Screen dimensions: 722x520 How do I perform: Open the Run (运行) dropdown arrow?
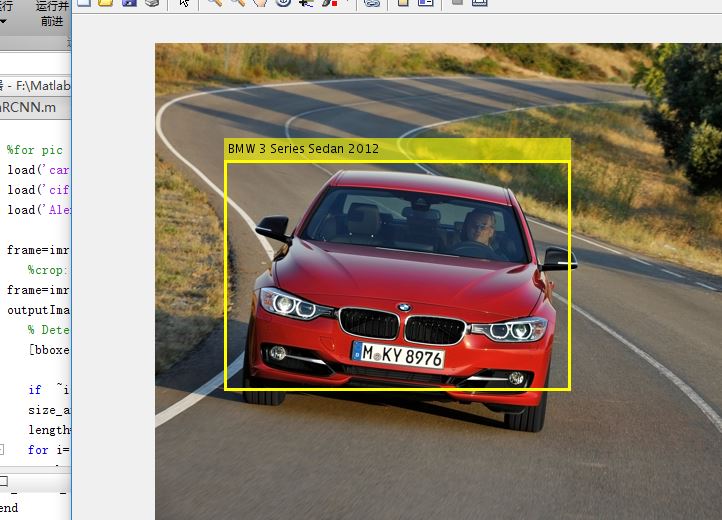pos(4,21)
